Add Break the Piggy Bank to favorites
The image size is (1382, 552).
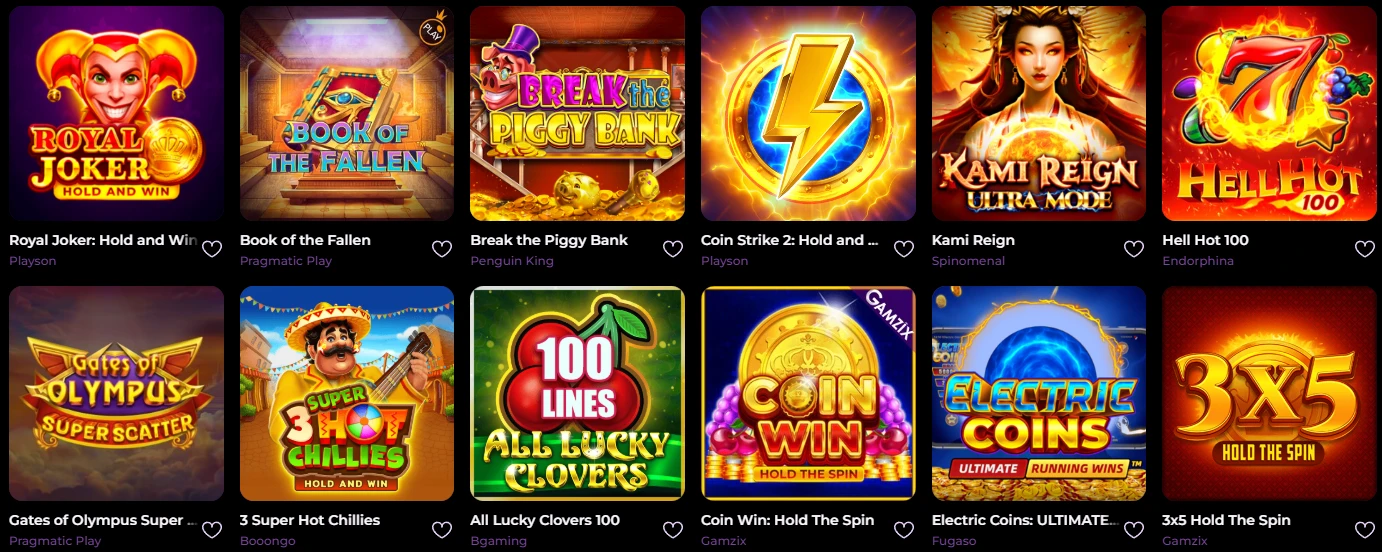[673, 249]
